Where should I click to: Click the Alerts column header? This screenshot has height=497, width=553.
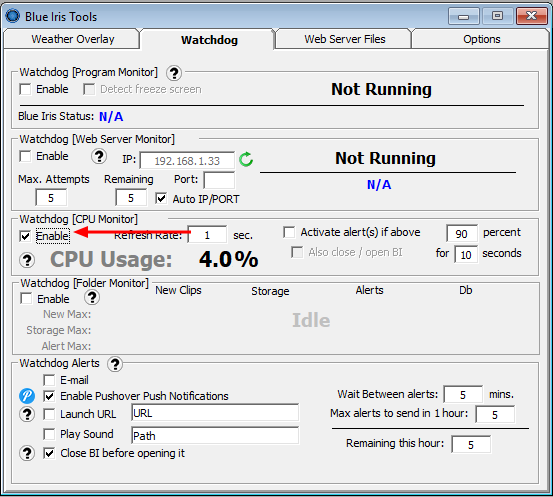(x=369, y=290)
